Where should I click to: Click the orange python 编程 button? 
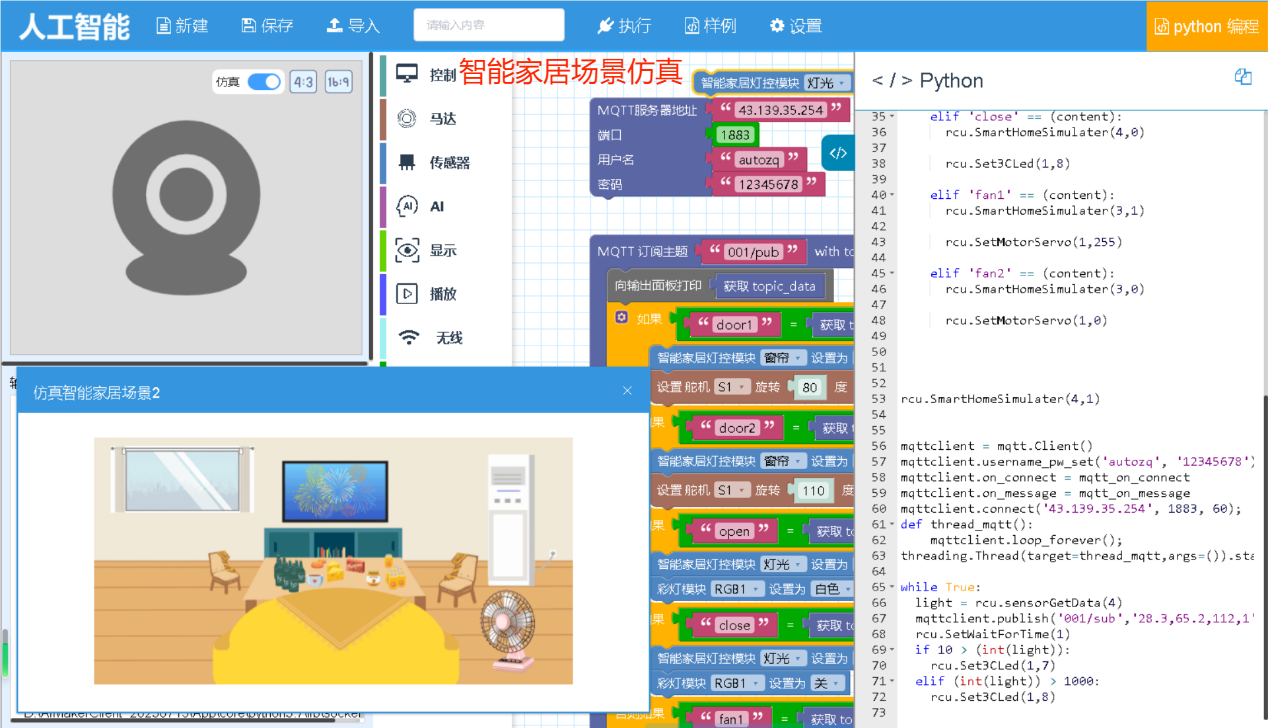point(1207,26)
